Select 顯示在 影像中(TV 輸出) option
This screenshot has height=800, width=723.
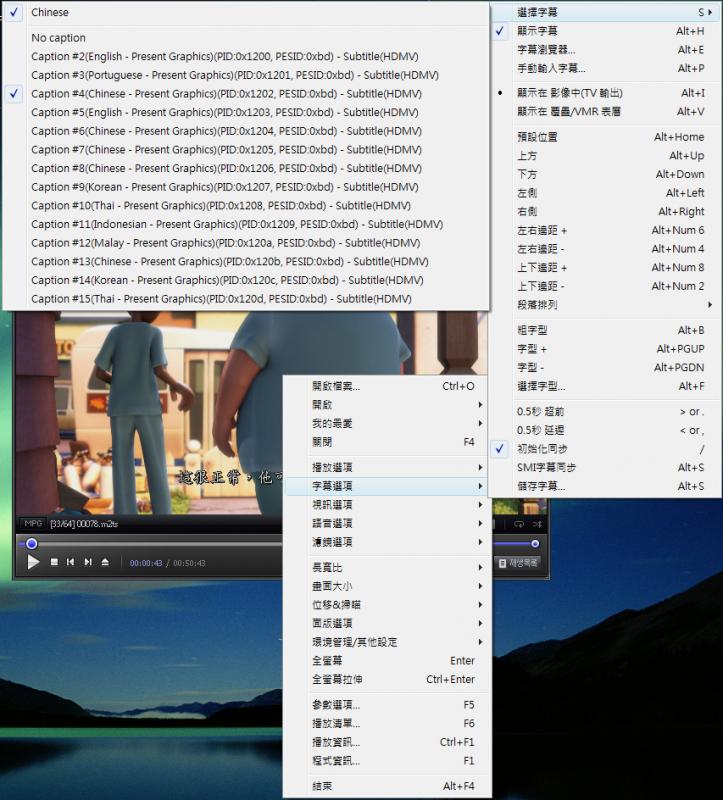(x=605, y=93)
